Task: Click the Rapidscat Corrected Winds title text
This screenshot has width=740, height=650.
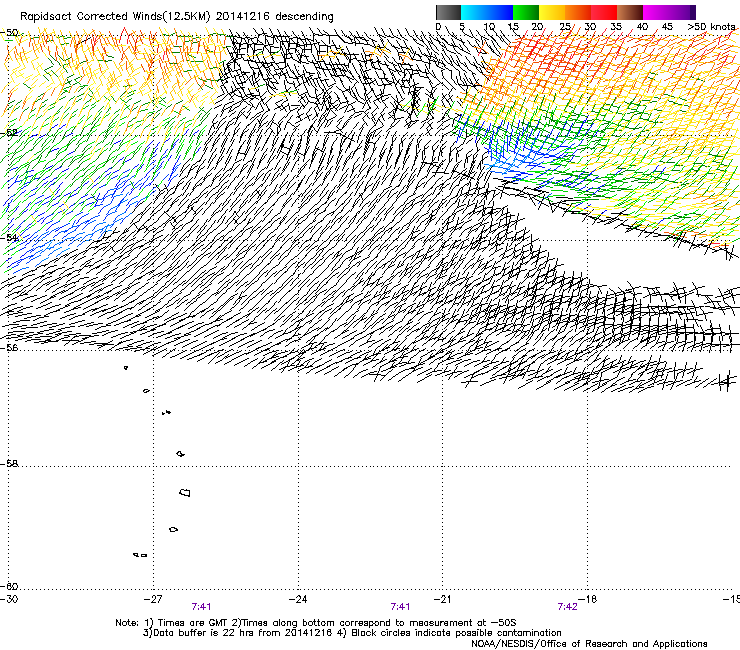Action: 177,17
